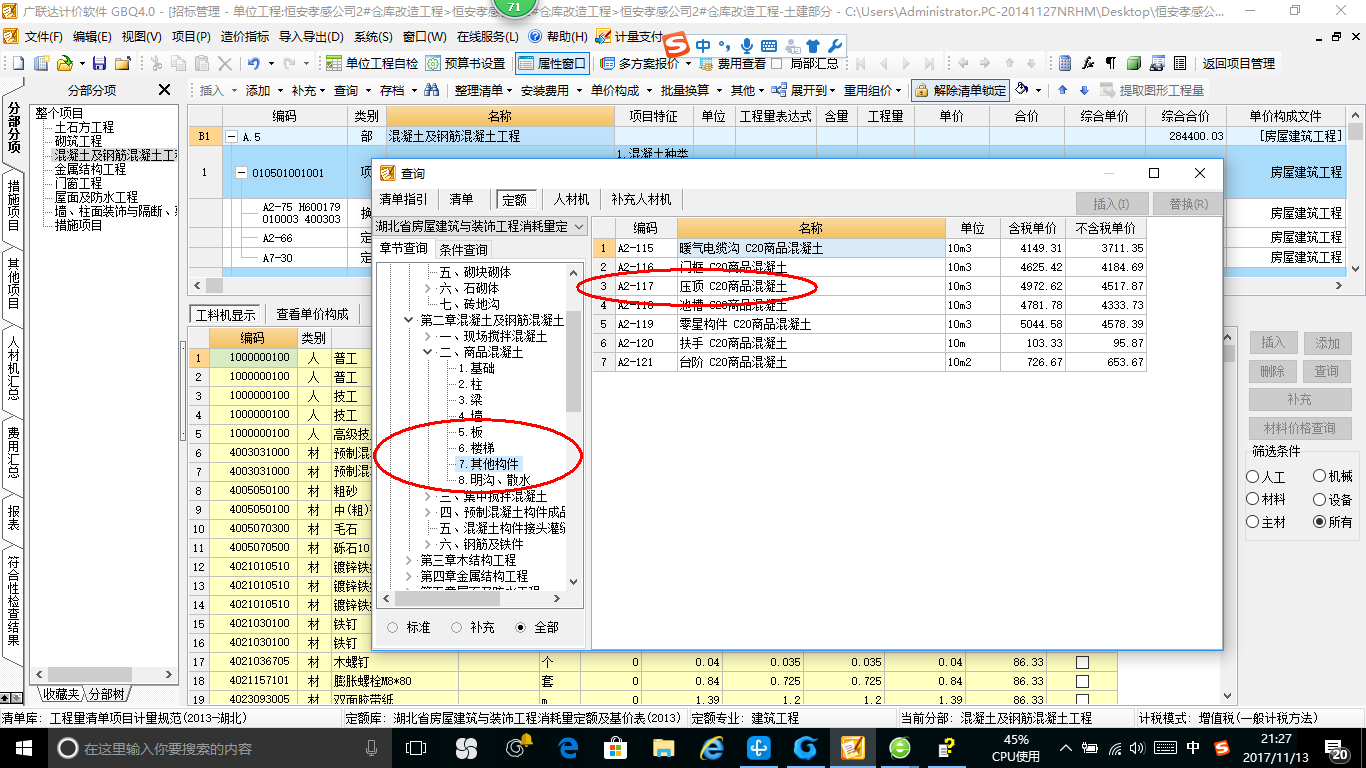This screenshot has height=768, width=1366.
Task: Click the blue move-down arrow icon
Action: tap(1083, 90)
